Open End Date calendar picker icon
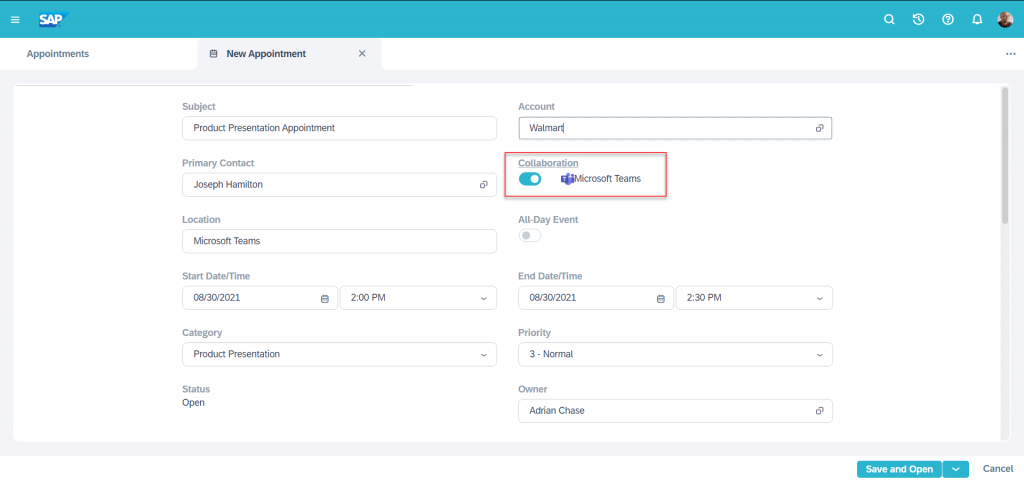Screen dimensions: 1024x481 [660, 298]
